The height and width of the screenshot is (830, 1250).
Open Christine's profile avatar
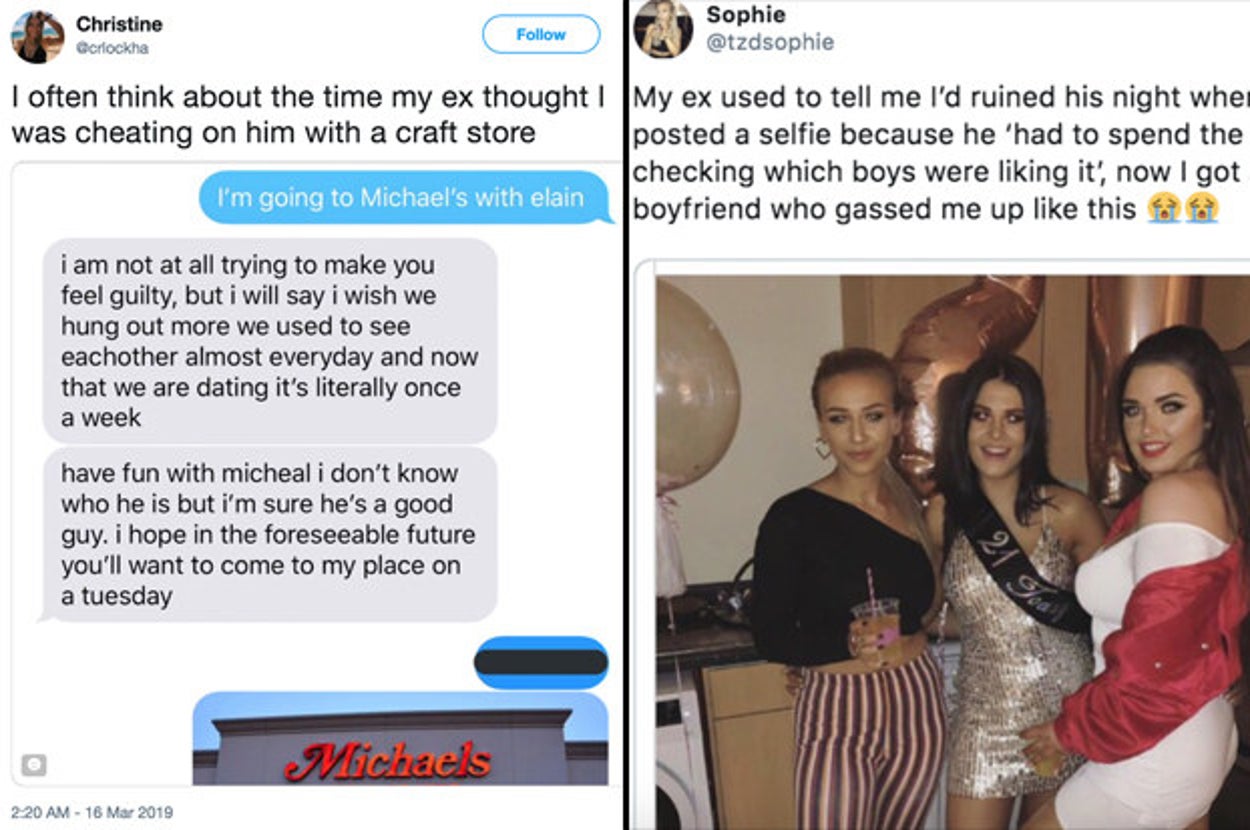[37, 37]
